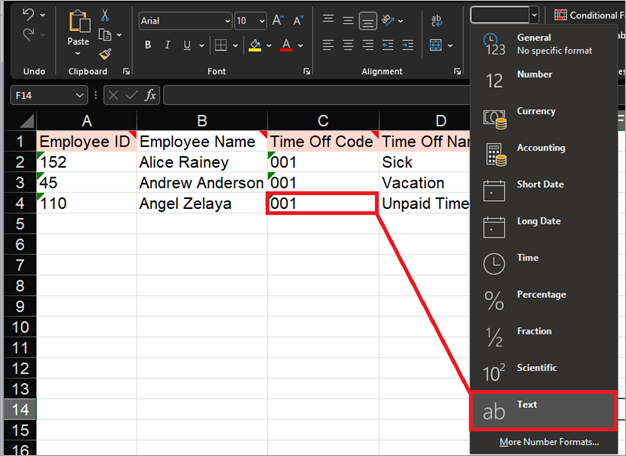This screenshot has width=626, height=456.
Task: Choose Number format option
Action: (x=544, y=81)
